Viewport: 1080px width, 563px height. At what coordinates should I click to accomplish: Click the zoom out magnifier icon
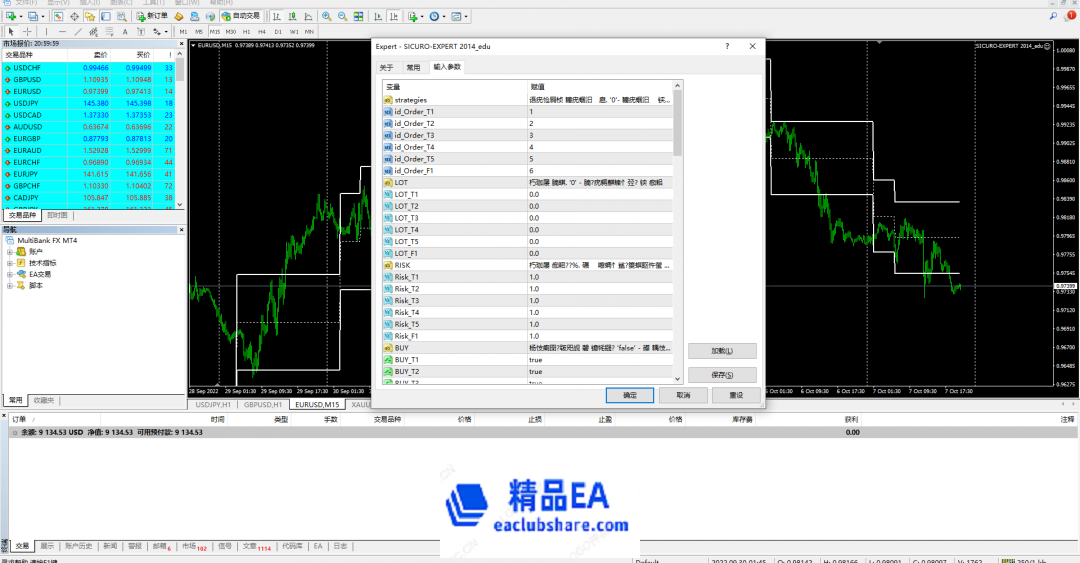(342, 16)
